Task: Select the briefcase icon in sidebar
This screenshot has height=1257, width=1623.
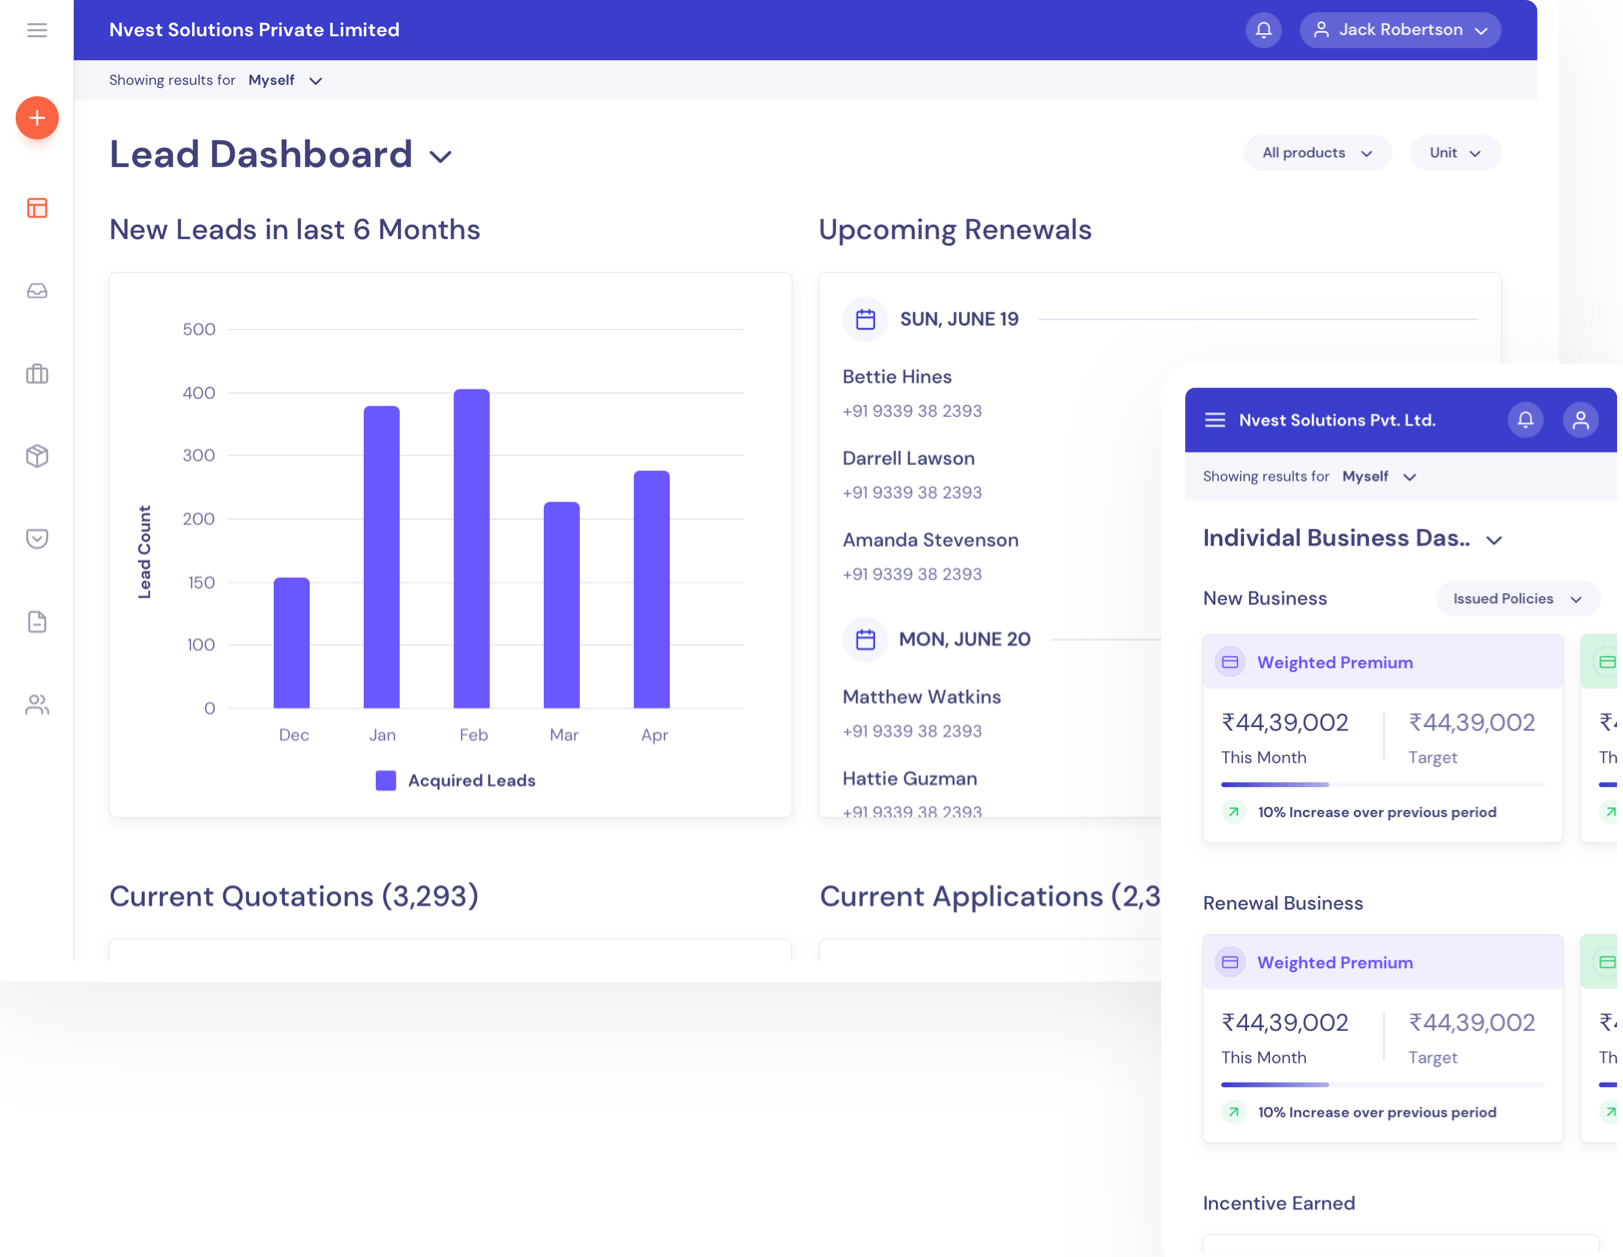Action: tap(37, 374)
